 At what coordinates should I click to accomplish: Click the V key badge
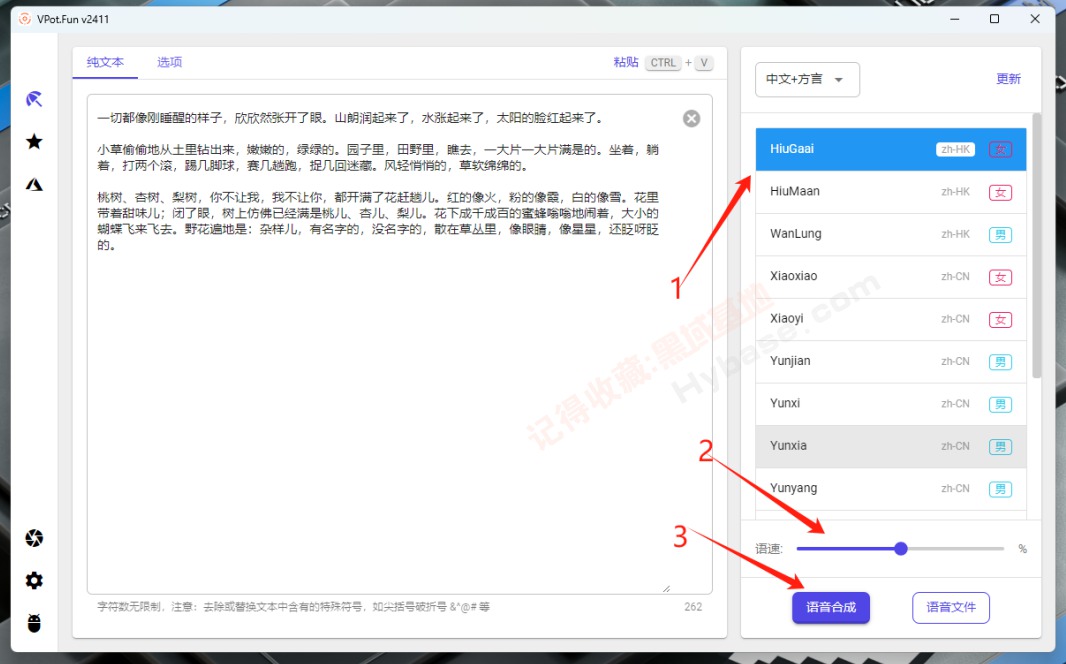(x=704, y=63)
